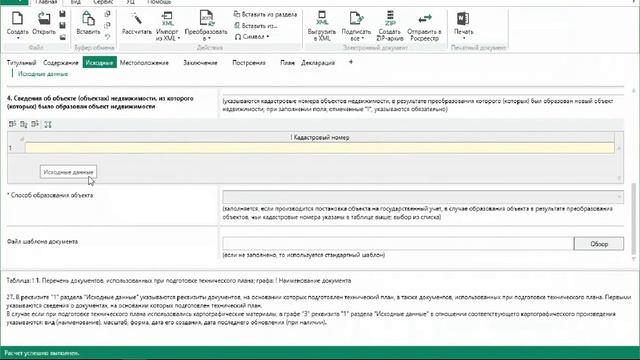Go to Построения section tab
The height and width of the screenshot is (360, 640).
(x=249, y=62)
